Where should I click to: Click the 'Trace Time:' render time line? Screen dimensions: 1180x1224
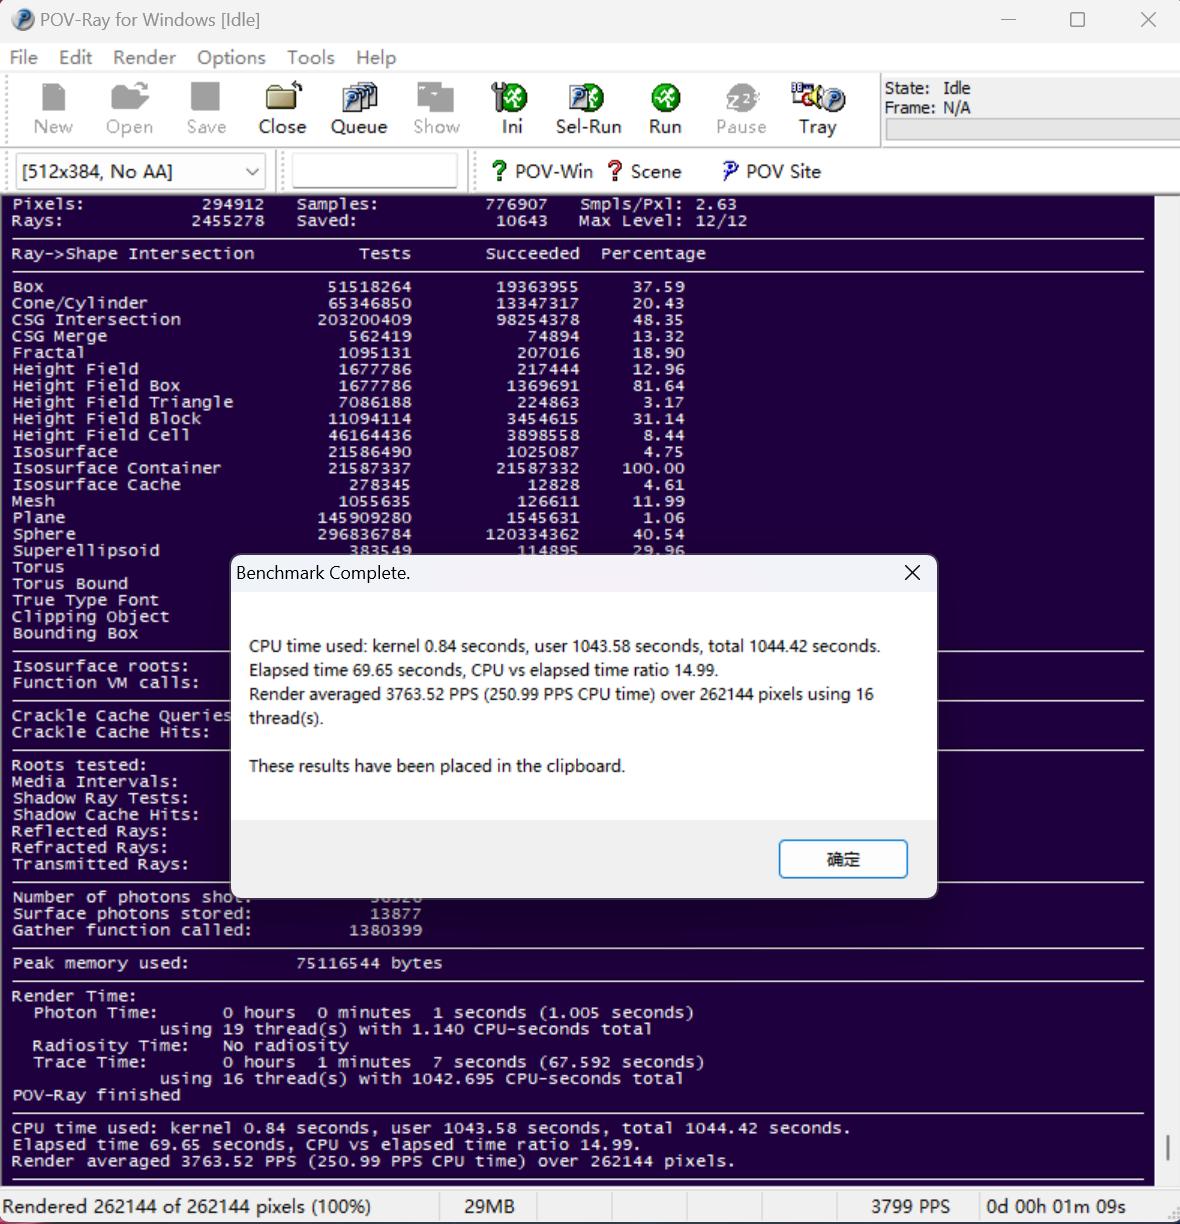click(369, 1062)
